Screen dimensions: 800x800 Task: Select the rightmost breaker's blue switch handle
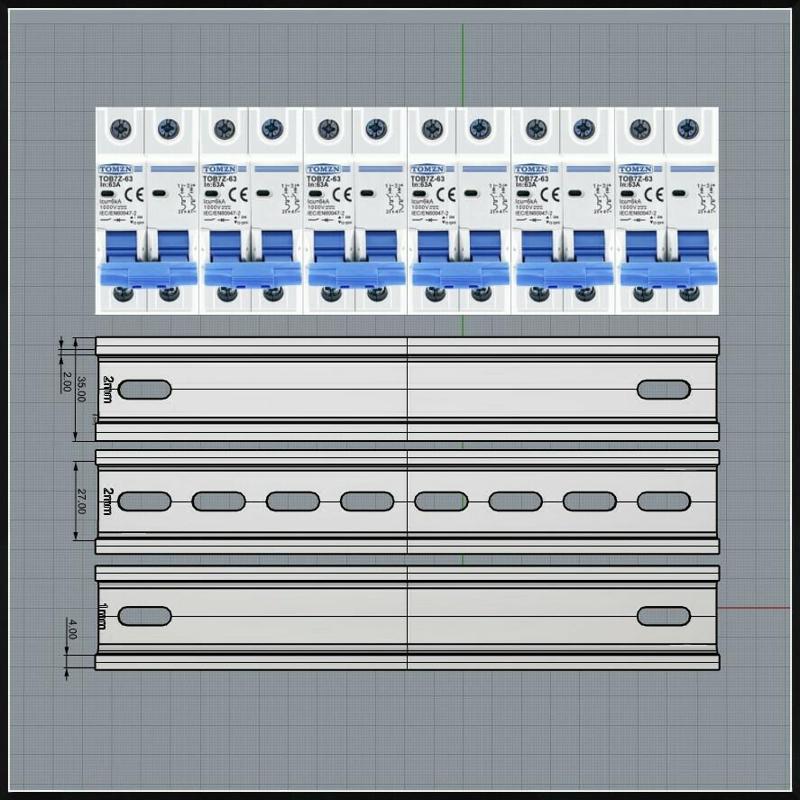pyautogui.click(x=669, y=274)
